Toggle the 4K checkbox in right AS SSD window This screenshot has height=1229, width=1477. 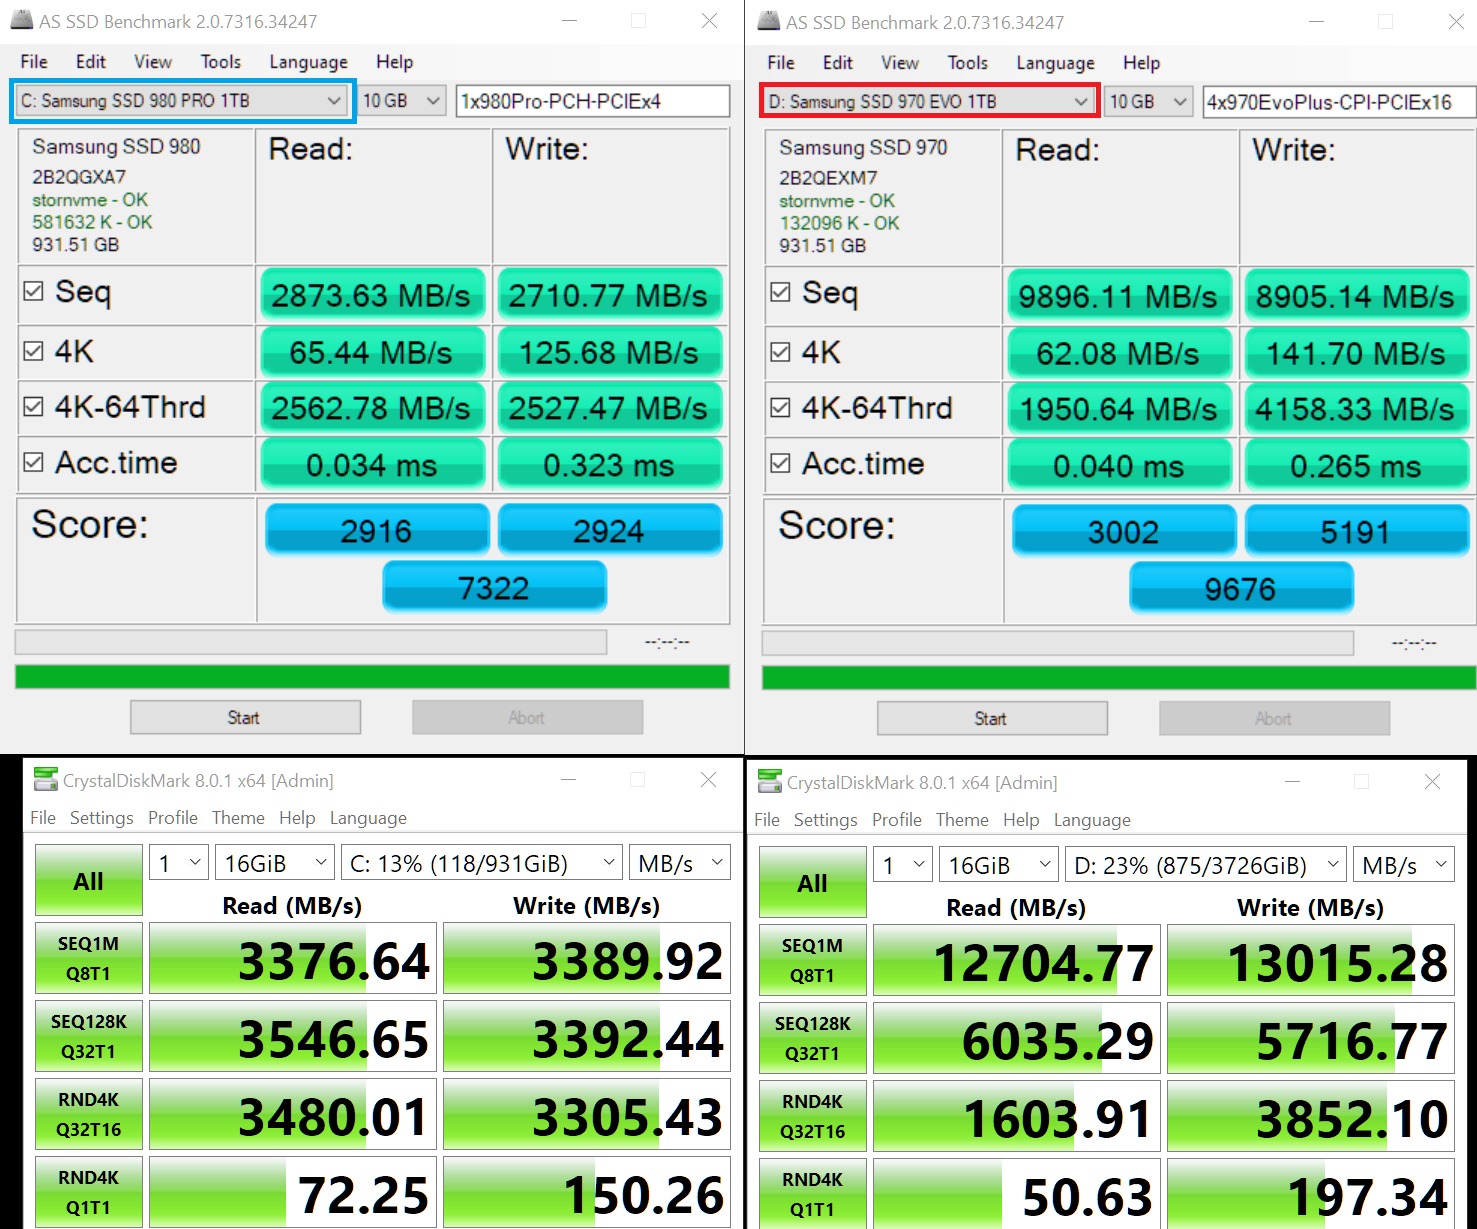[x=781, y=352]
